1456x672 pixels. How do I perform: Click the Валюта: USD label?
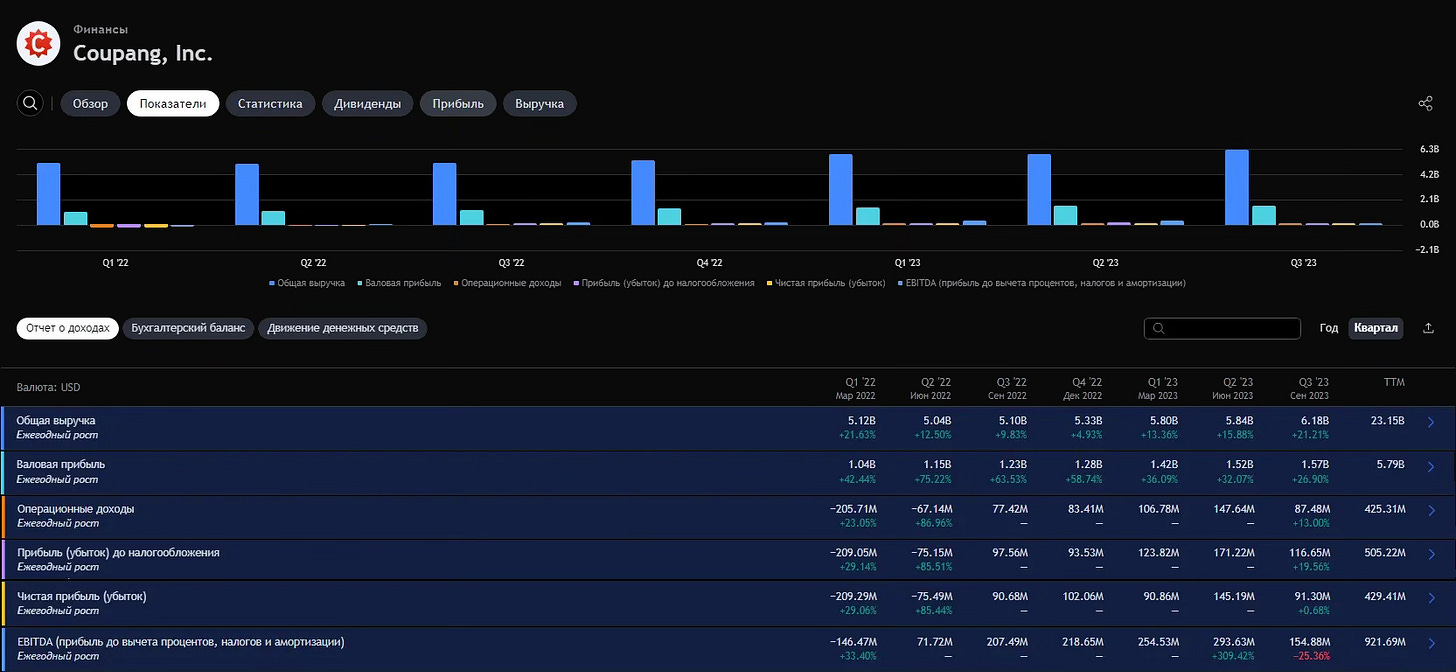(x=48, y=387)
